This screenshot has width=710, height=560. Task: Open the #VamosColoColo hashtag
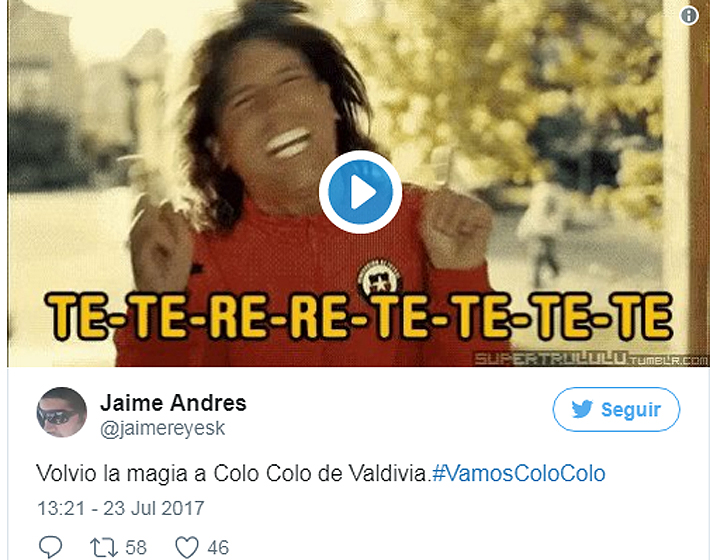tap(519, 474)
